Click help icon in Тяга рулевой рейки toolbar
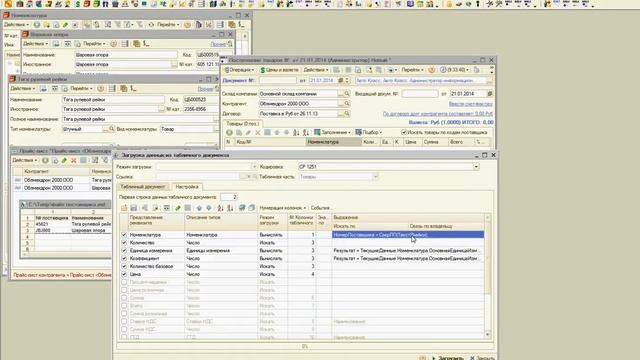Image resolution: width=640 pixels, height=360 pixels. click(100, 89)
